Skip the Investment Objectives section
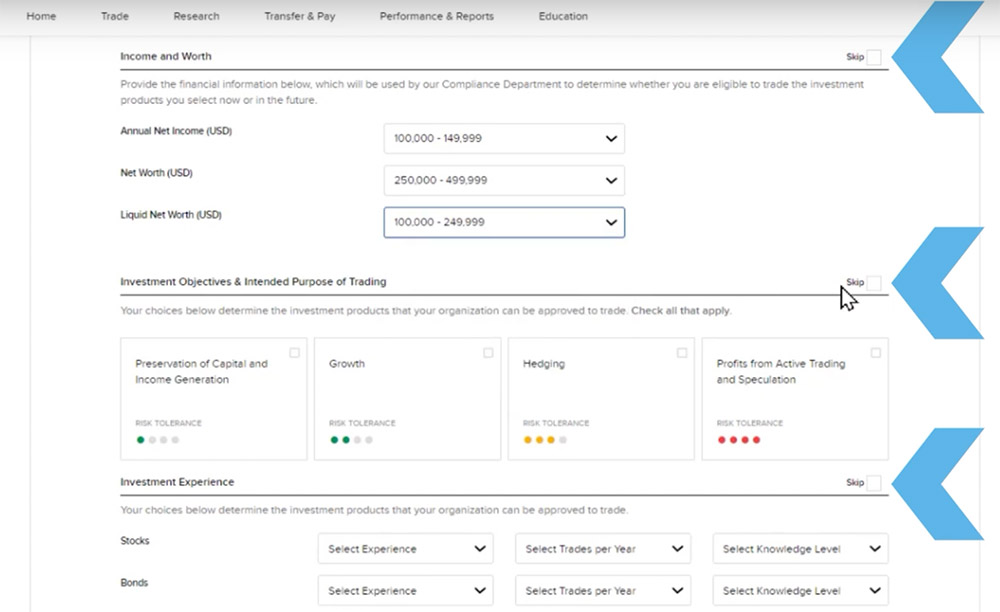Image resolution: width=1000 pixels, height=612 pixels. [x=873, y=283]
